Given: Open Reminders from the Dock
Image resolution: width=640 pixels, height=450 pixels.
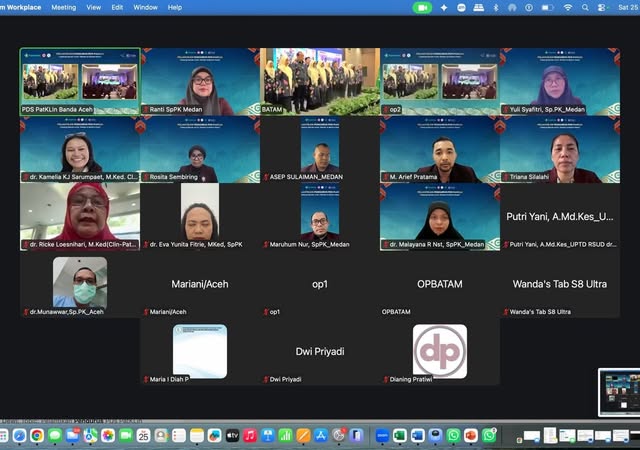Looking at the screenshot, I should click(179, 436).
